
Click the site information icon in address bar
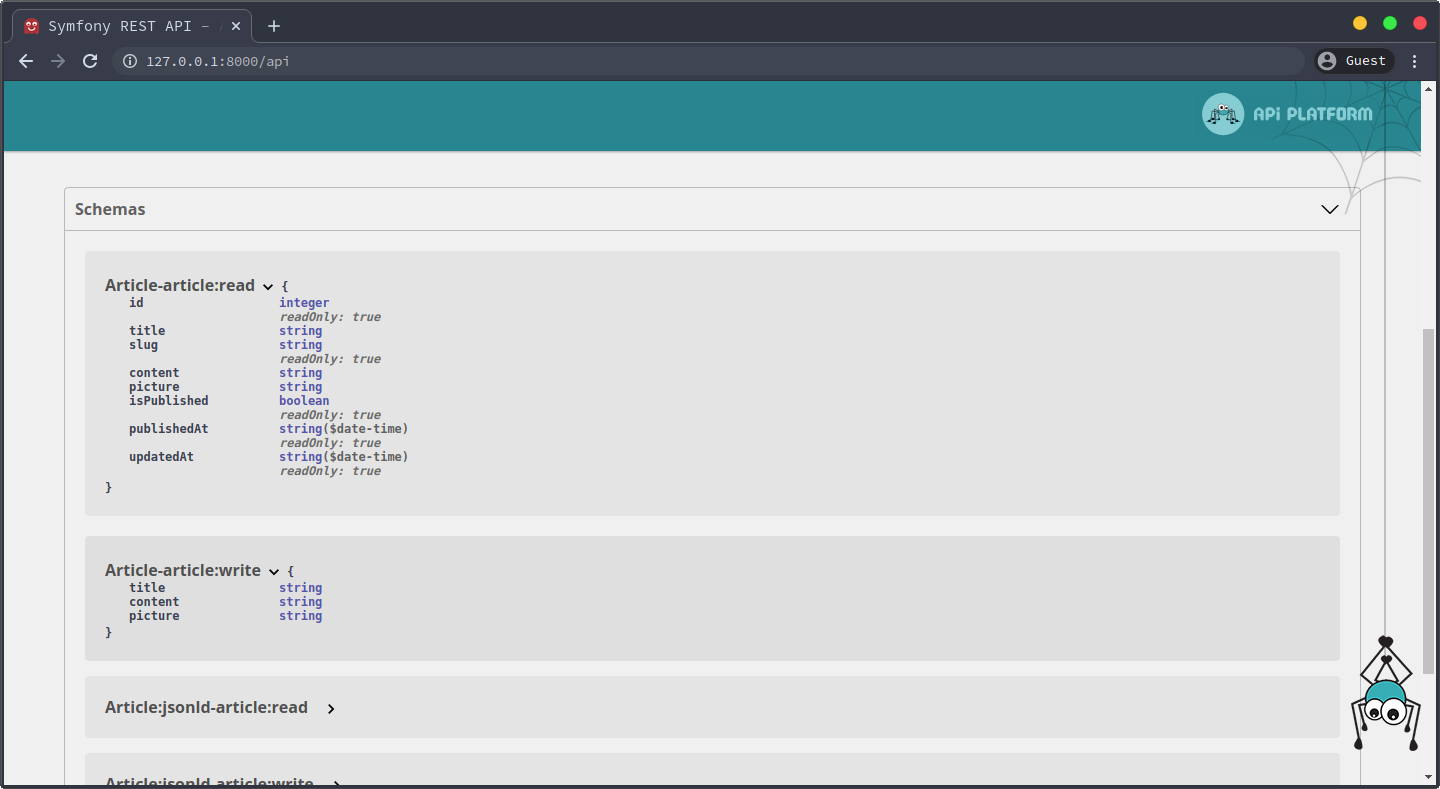pyautogui.click(x=129, y=61)
